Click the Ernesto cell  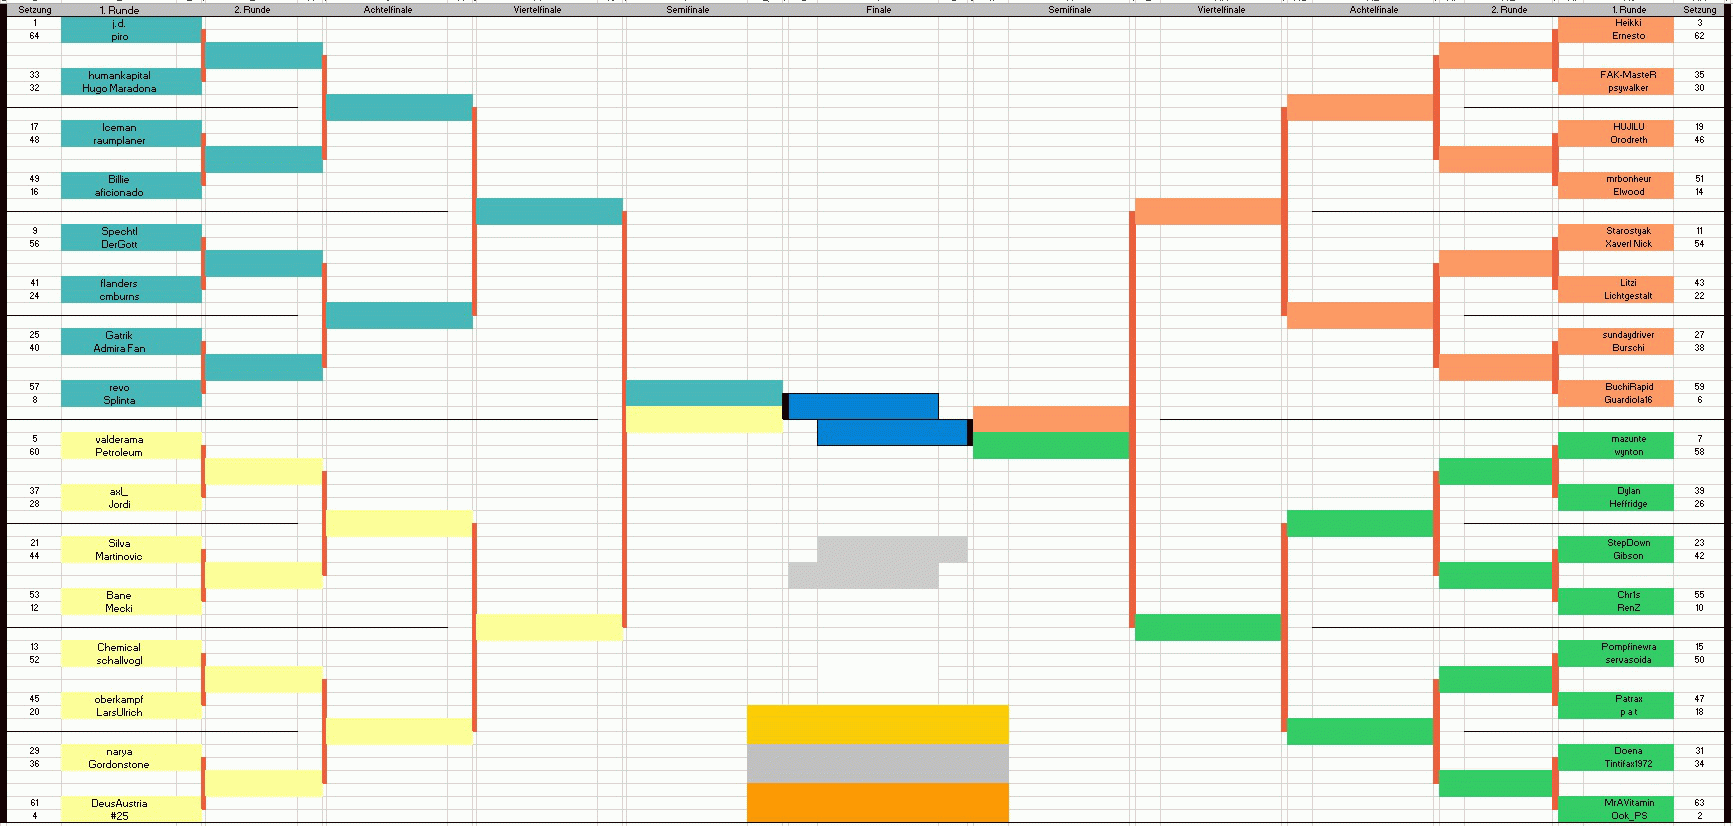[1615, 36]
